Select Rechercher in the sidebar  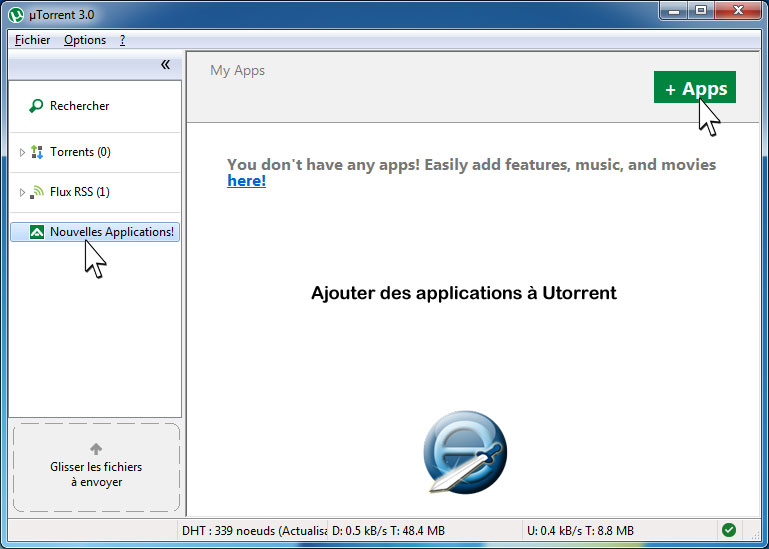(79, 105)
